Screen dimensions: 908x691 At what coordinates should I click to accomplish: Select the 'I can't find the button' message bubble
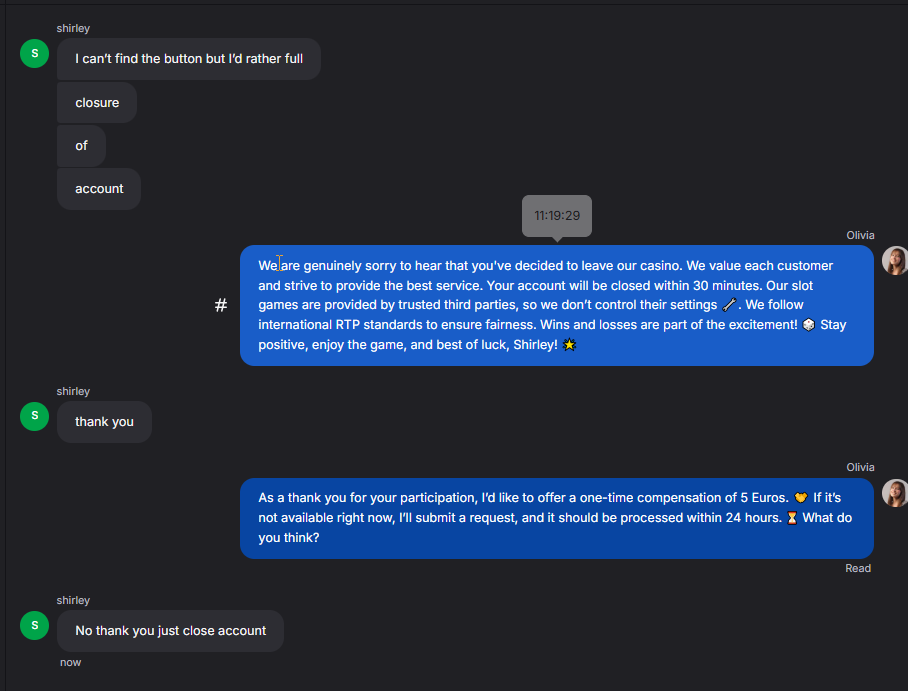(x=189, y=59)
